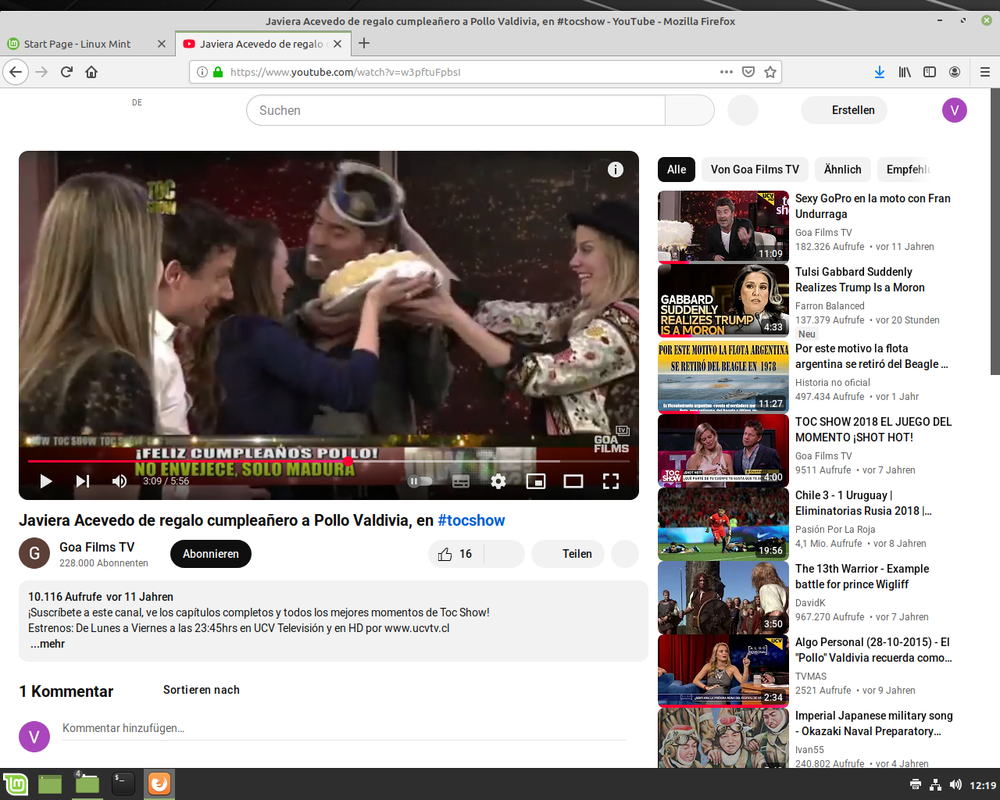The width and height of the screenshot is (1000, 800).
Task: Go back in Firefox
Action: 16,72
